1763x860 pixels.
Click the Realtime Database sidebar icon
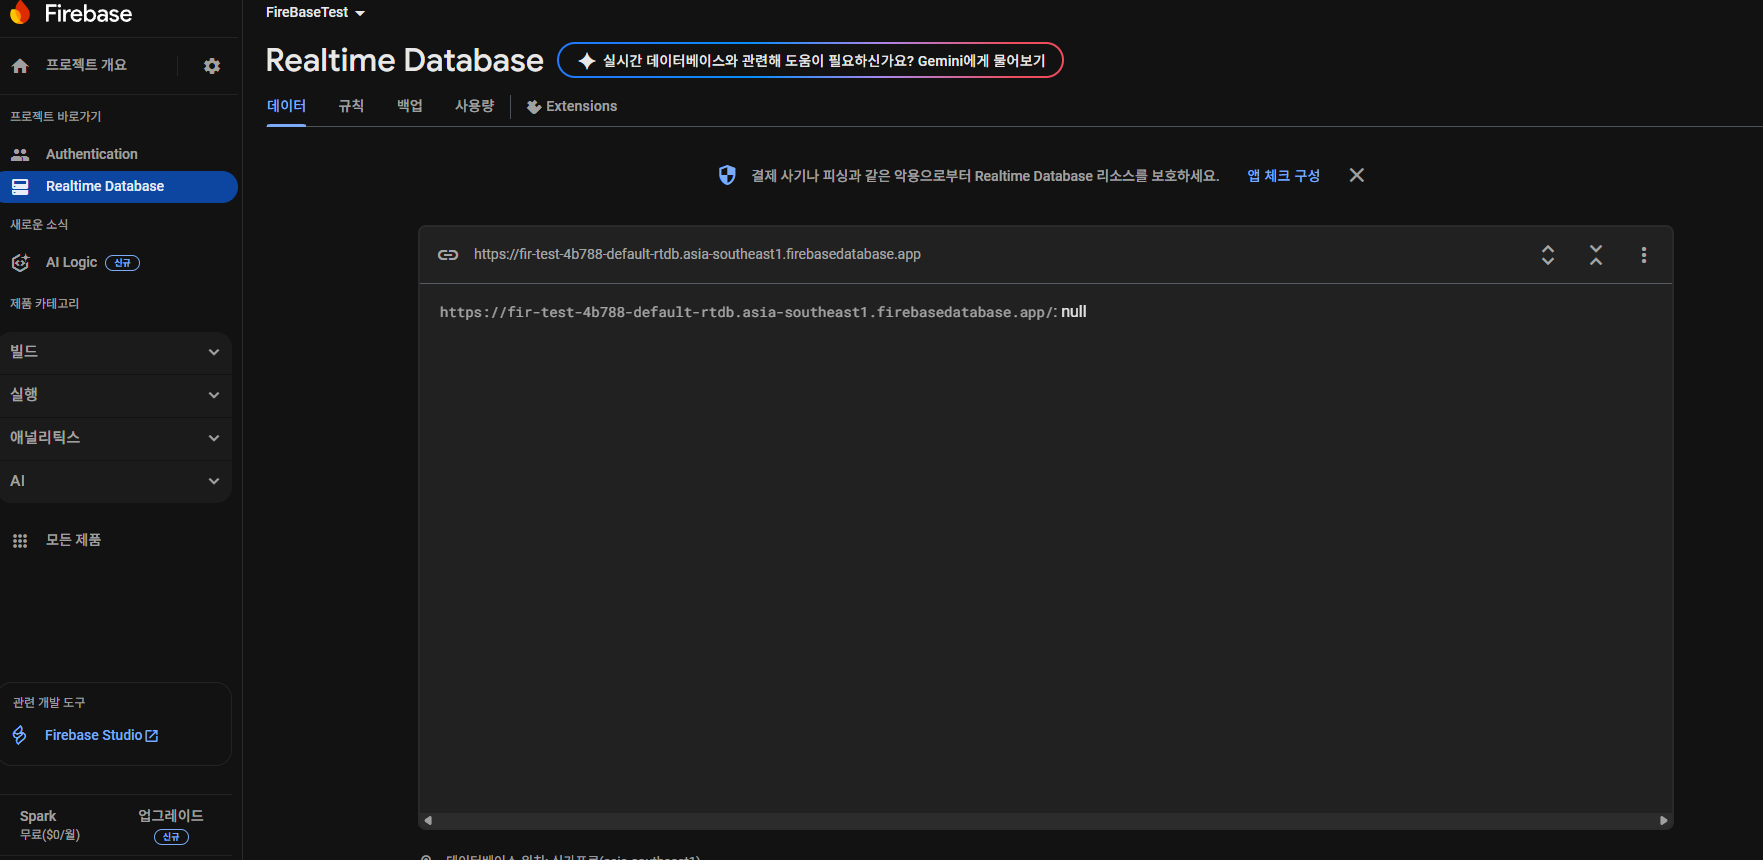[x=20, y=187]
